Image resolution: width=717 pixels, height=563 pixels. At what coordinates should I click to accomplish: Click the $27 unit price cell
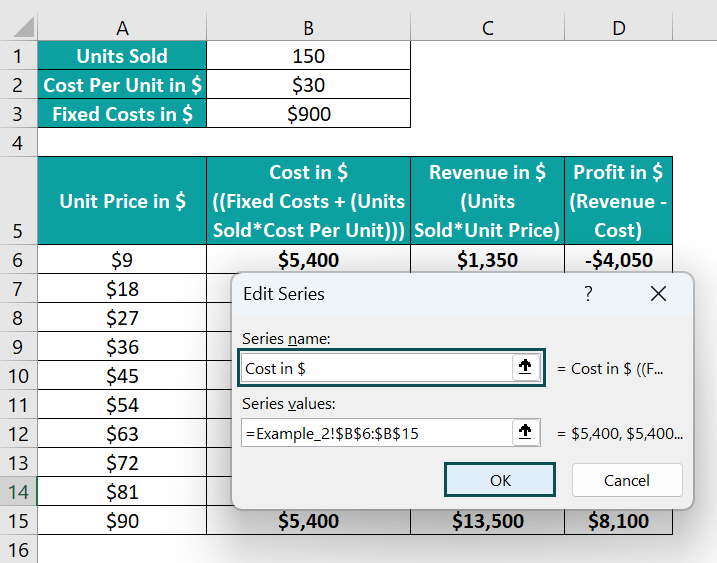click(x=122, y=317)
